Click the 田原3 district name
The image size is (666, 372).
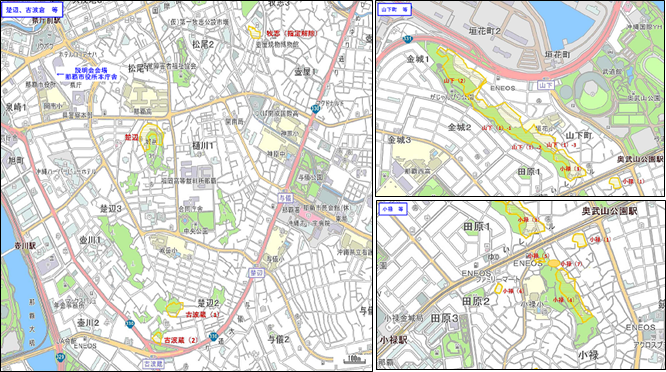pos(445,318)
